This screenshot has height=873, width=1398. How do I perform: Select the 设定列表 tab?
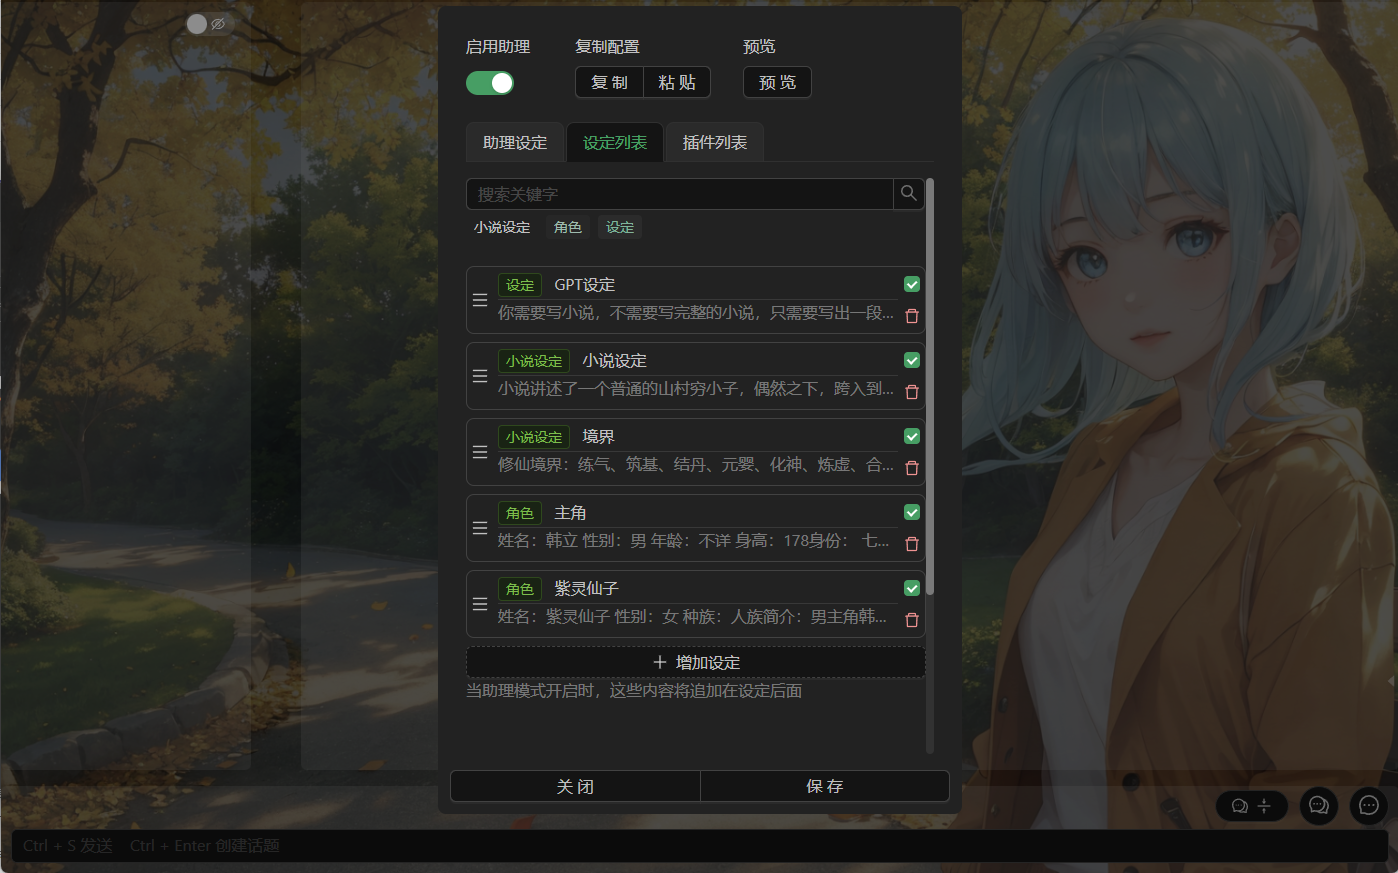pos(615,143)
